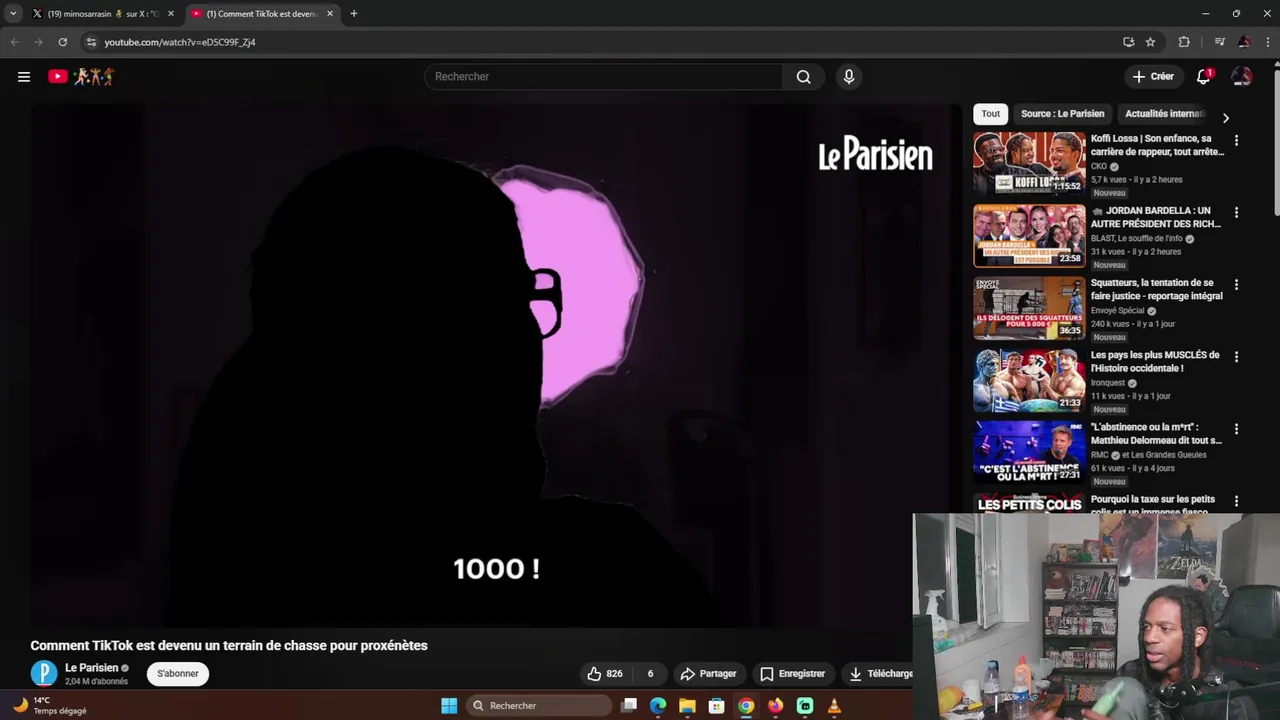Click the search magnifier button
This screenshot has width=1280, height=720.
click(x=803, y=77)
